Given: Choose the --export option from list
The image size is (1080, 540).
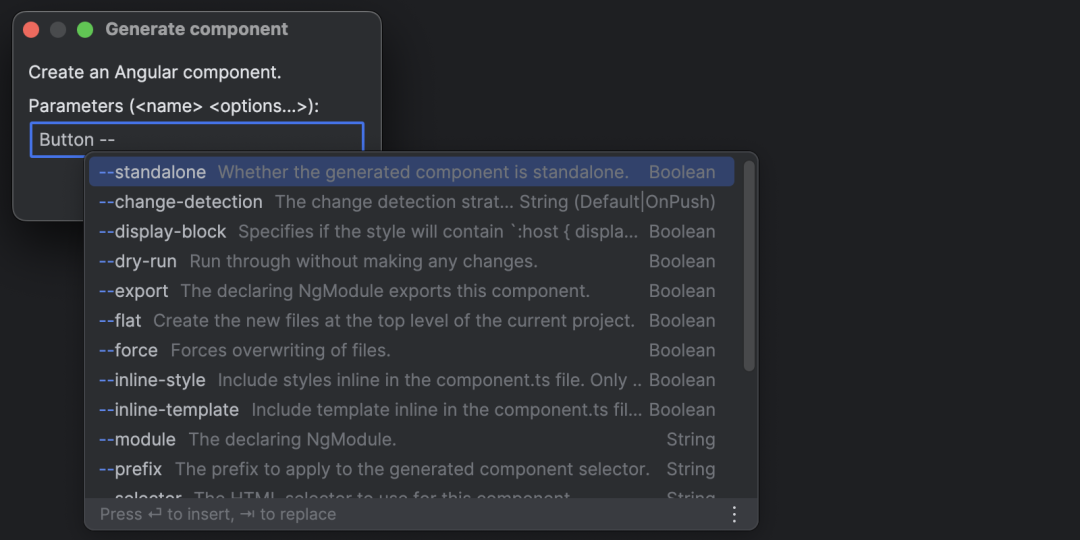Looking at the screenshot, I should coord(134,291).
